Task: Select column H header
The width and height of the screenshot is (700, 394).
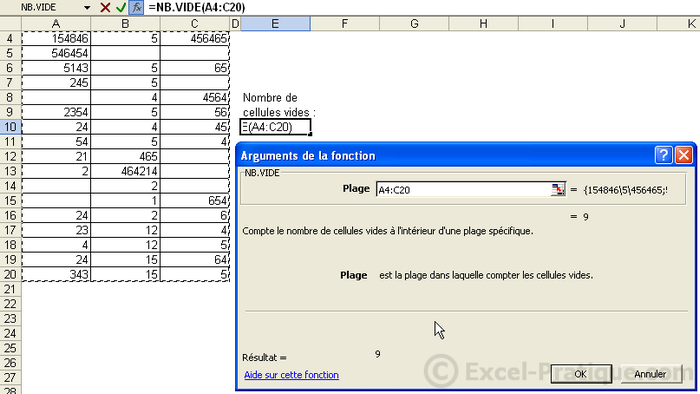Action: [483, 24]
